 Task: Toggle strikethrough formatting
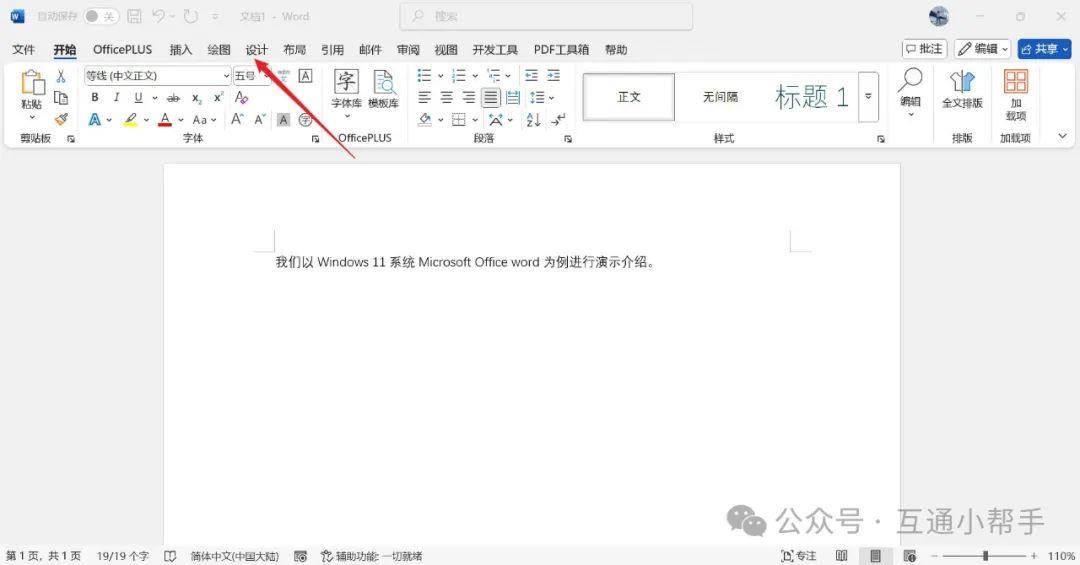(x=174, y=98)
